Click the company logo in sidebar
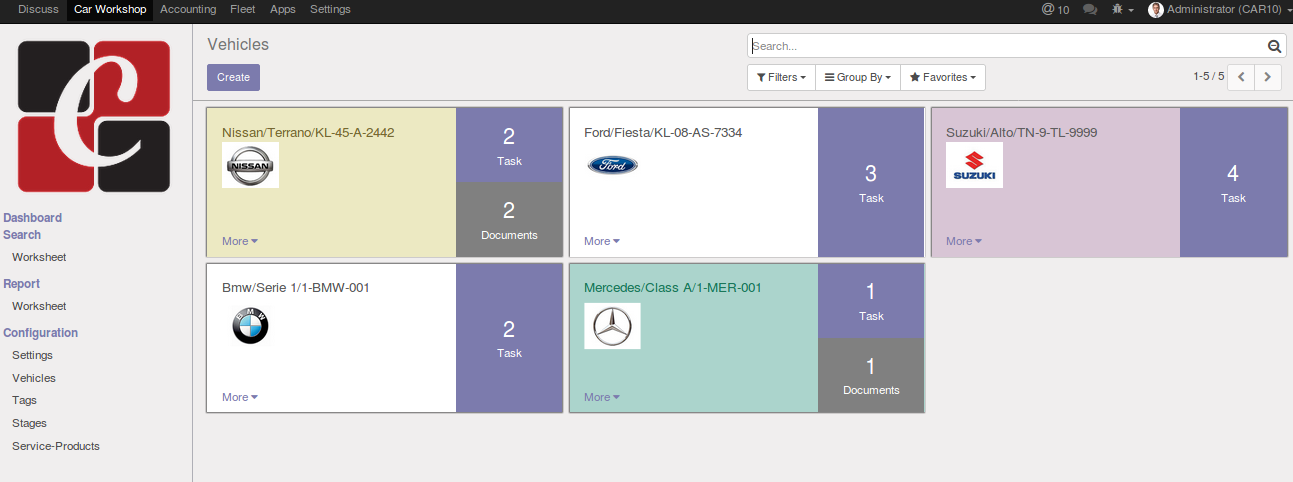 [x=96, y=115]
